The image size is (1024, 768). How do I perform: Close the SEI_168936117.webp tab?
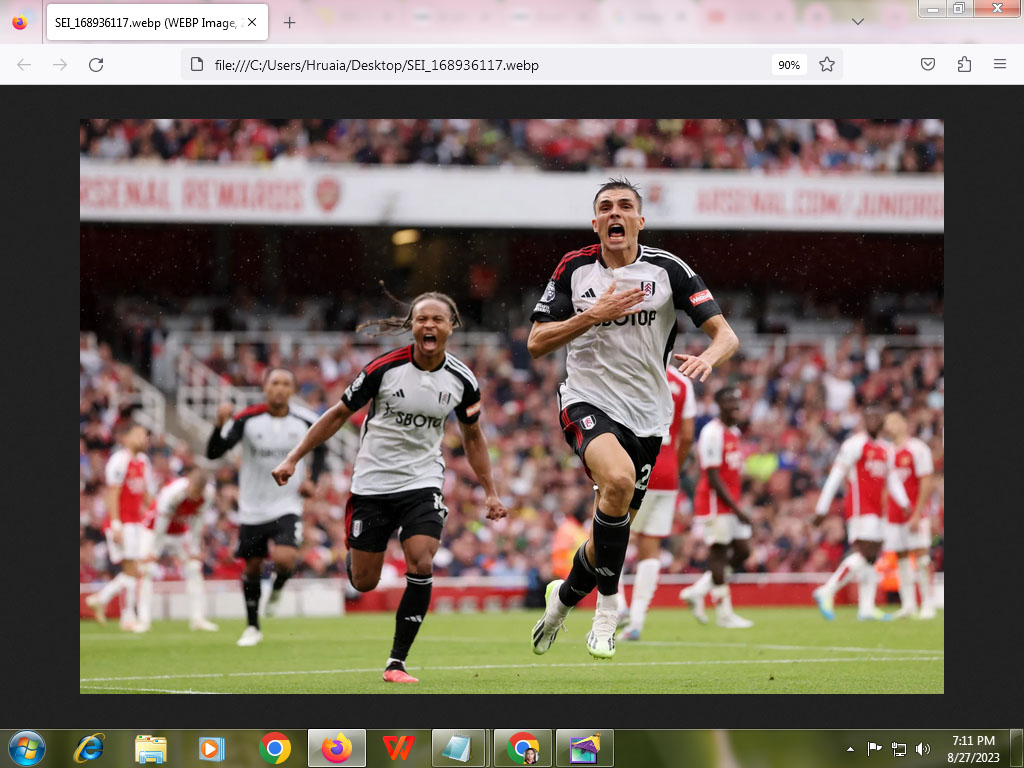251,22
